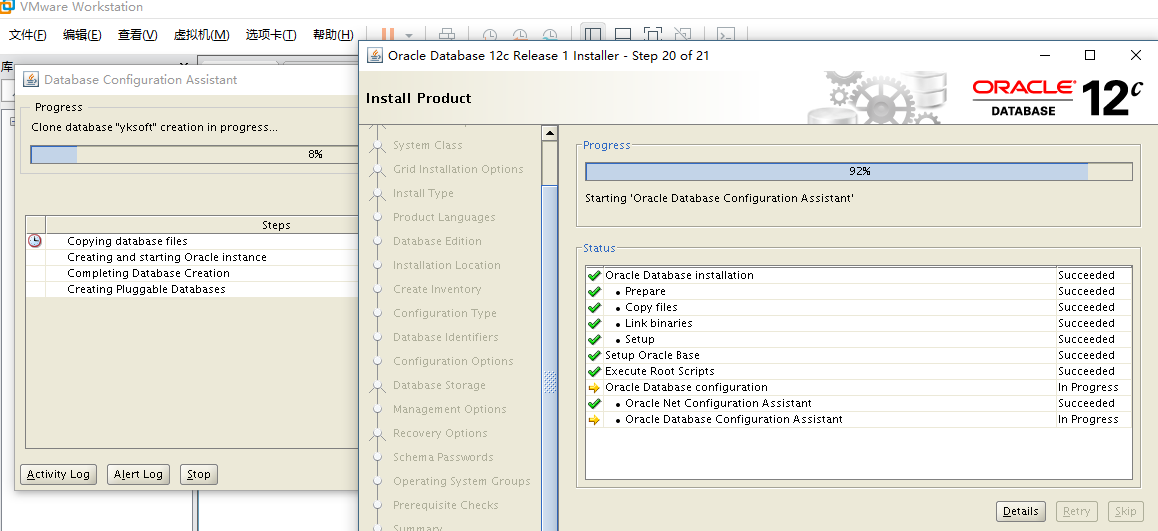Open the 虚拟机(M) menu
The width and height of the screenshot is (1158, 531).
click(x=201, y=35)
